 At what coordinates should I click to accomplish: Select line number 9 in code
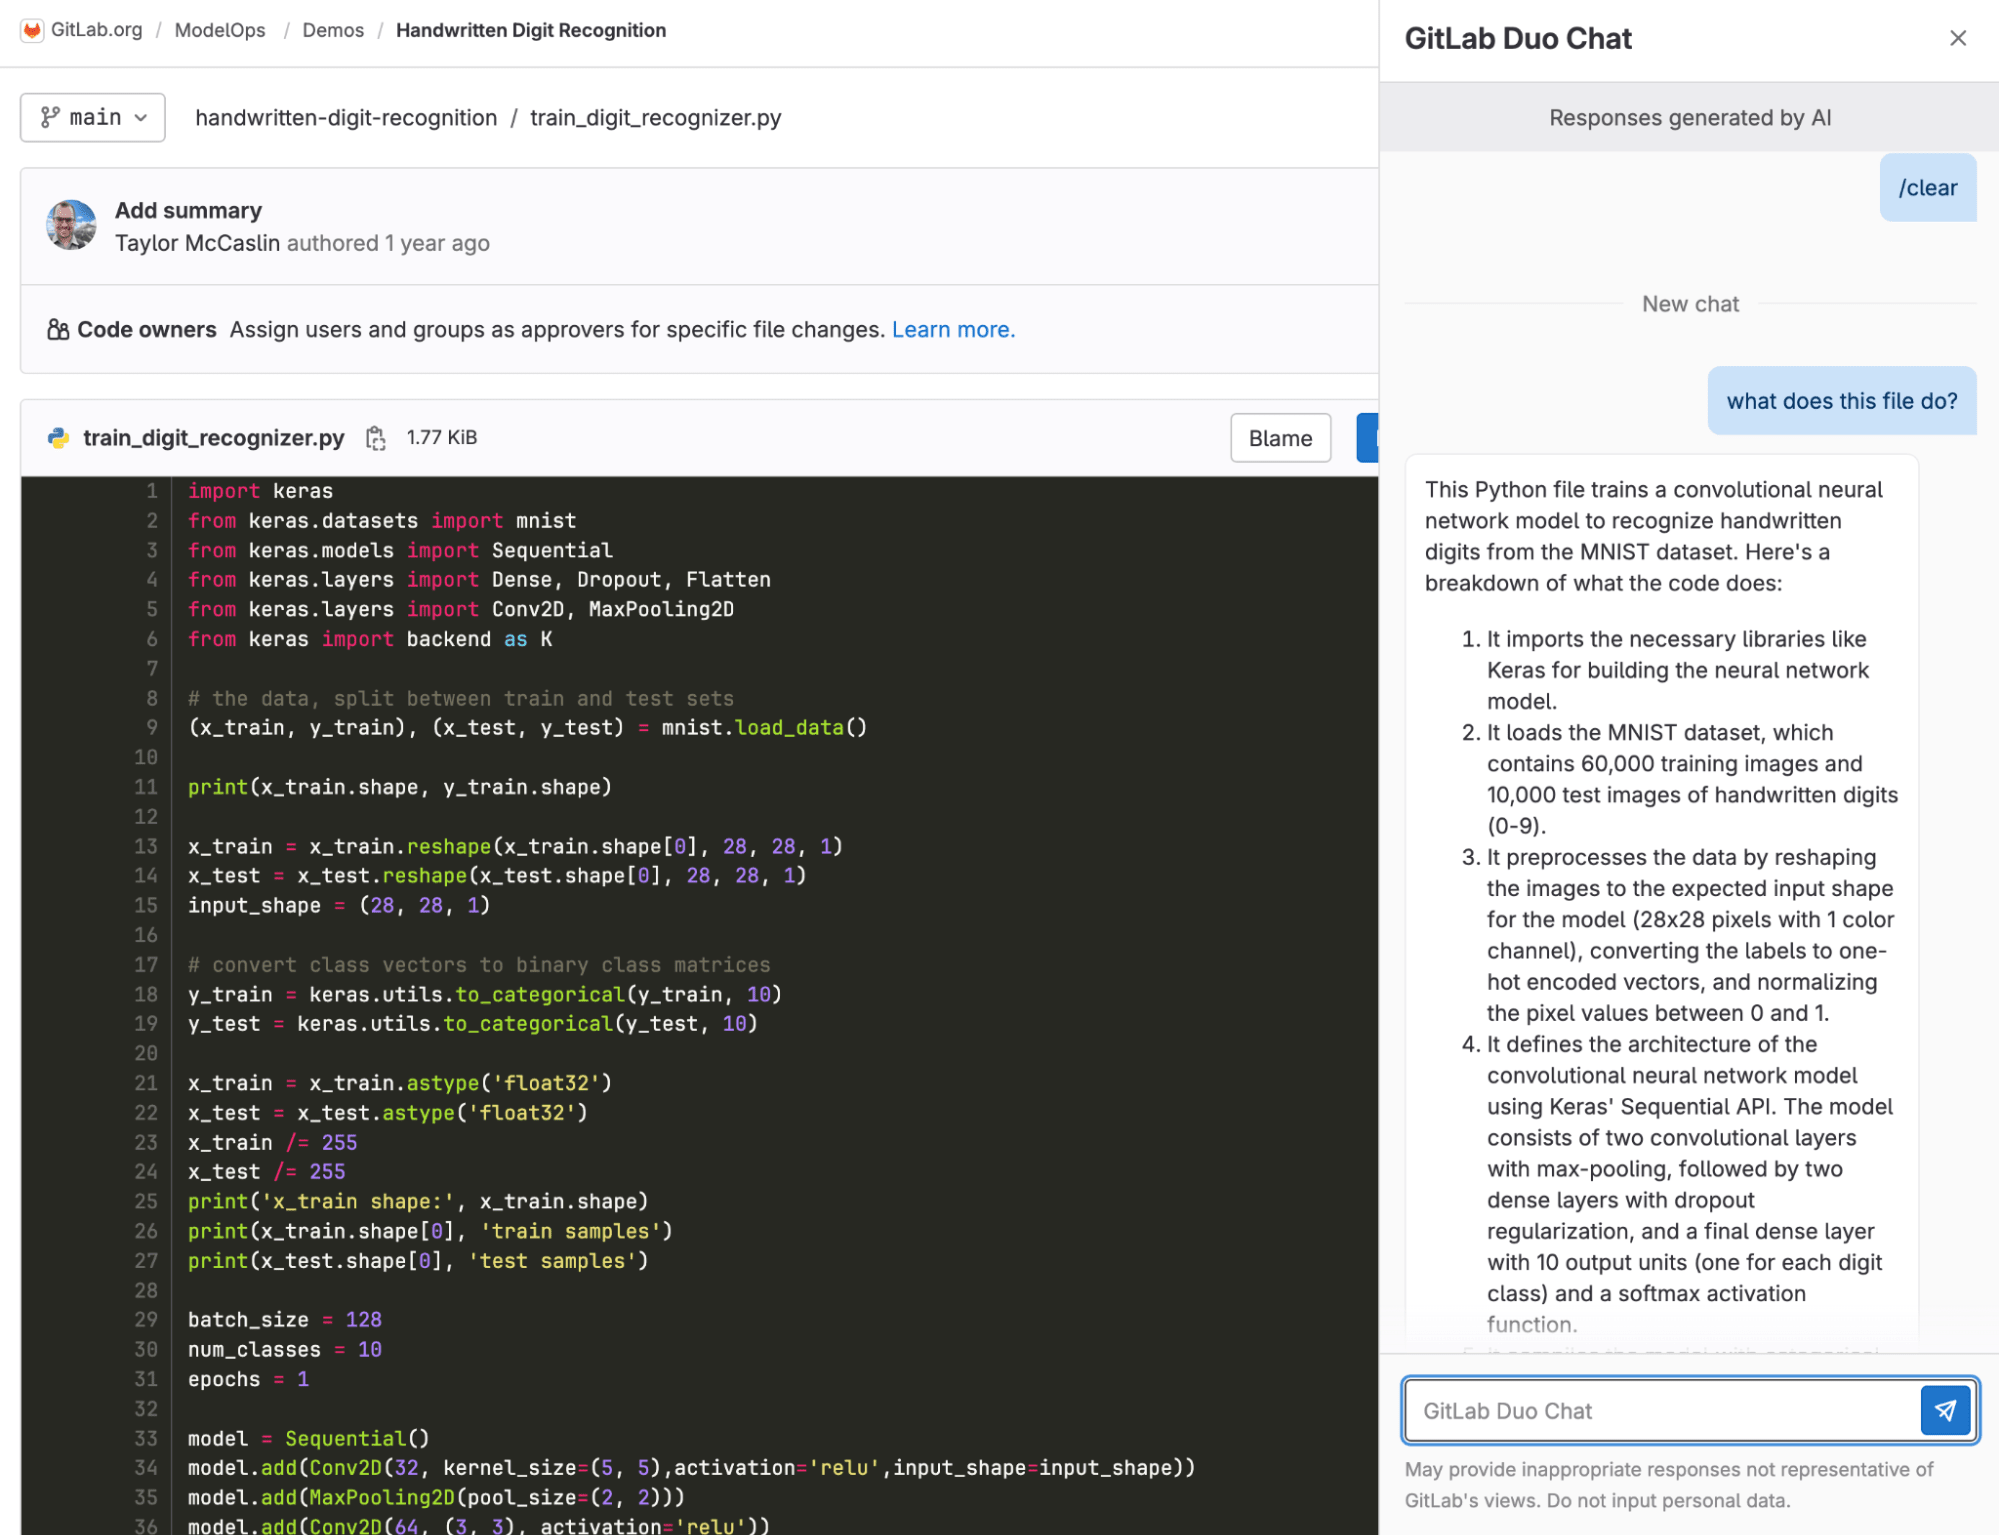tap(152, 728)
